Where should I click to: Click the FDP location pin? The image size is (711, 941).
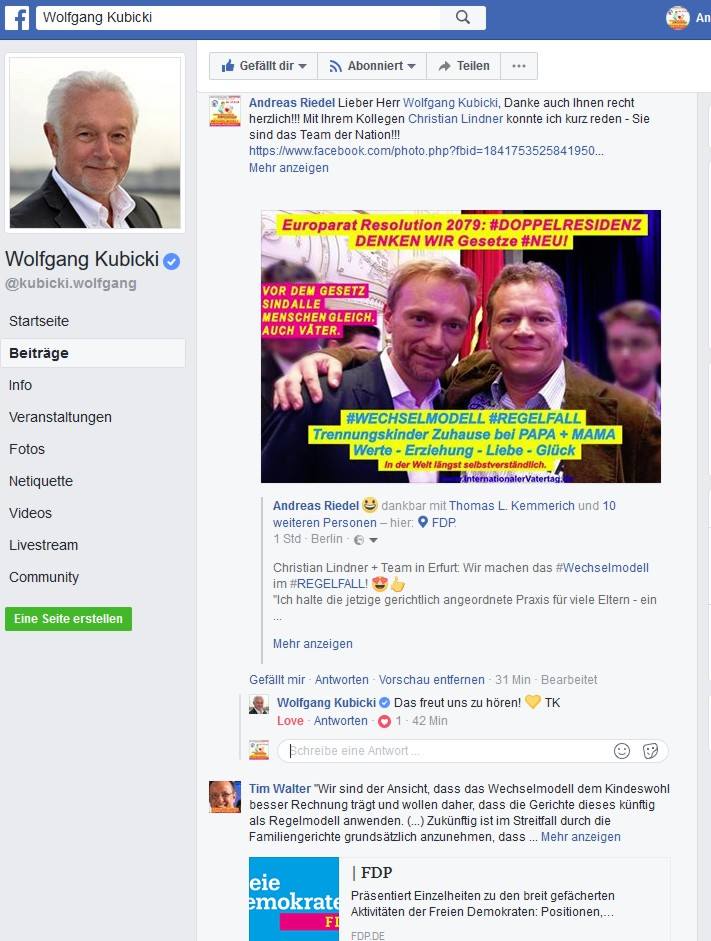click(x=423, y=522)
